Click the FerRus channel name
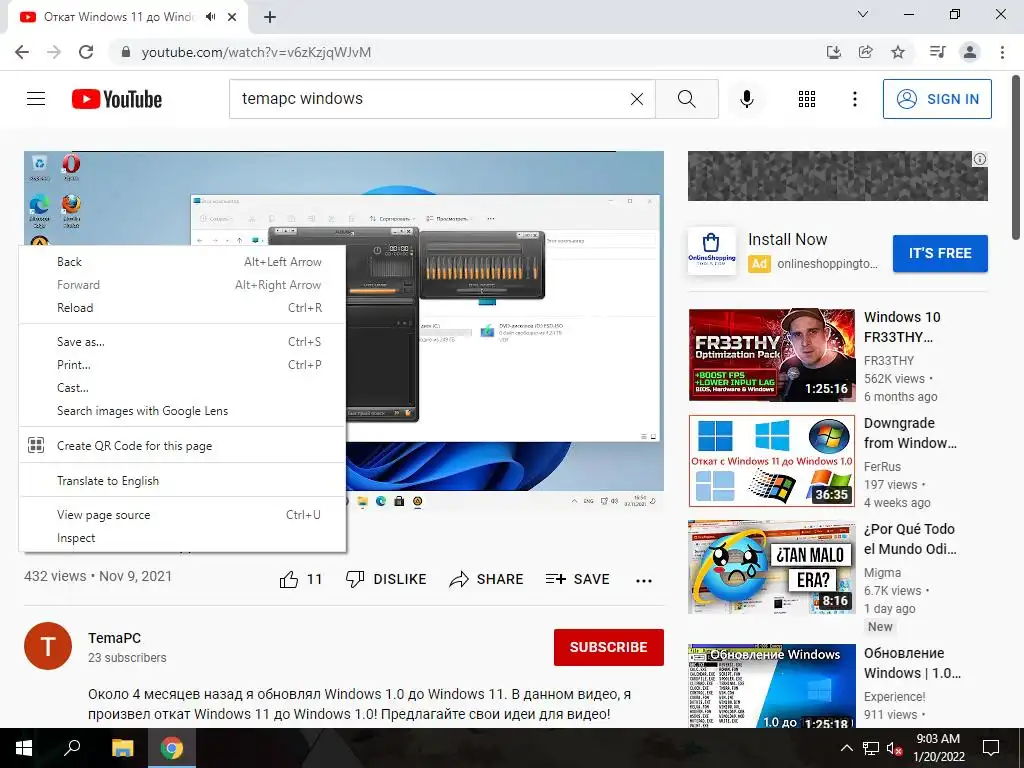 [882, 466]
